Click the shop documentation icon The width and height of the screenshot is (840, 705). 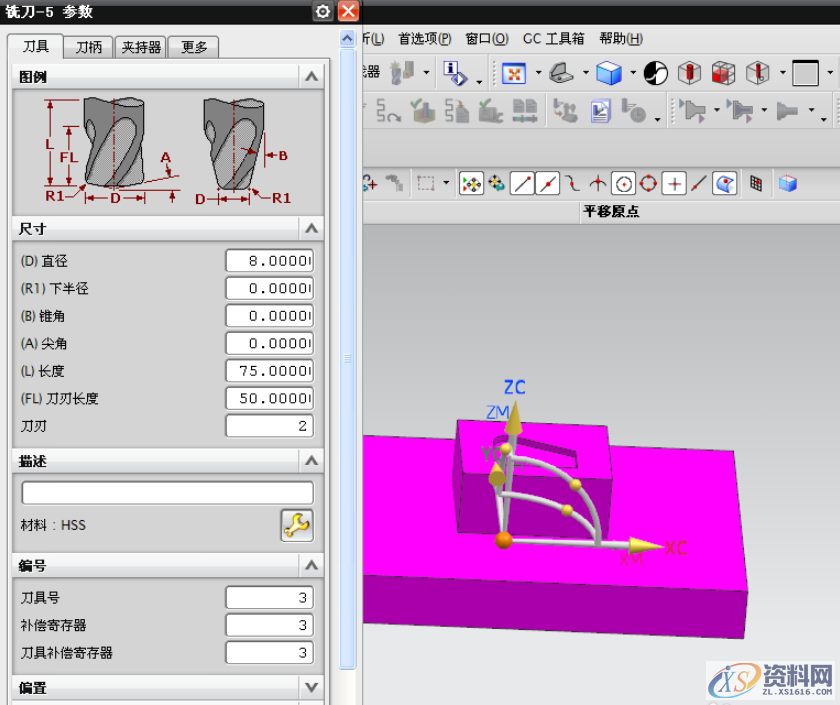point(599,110)
